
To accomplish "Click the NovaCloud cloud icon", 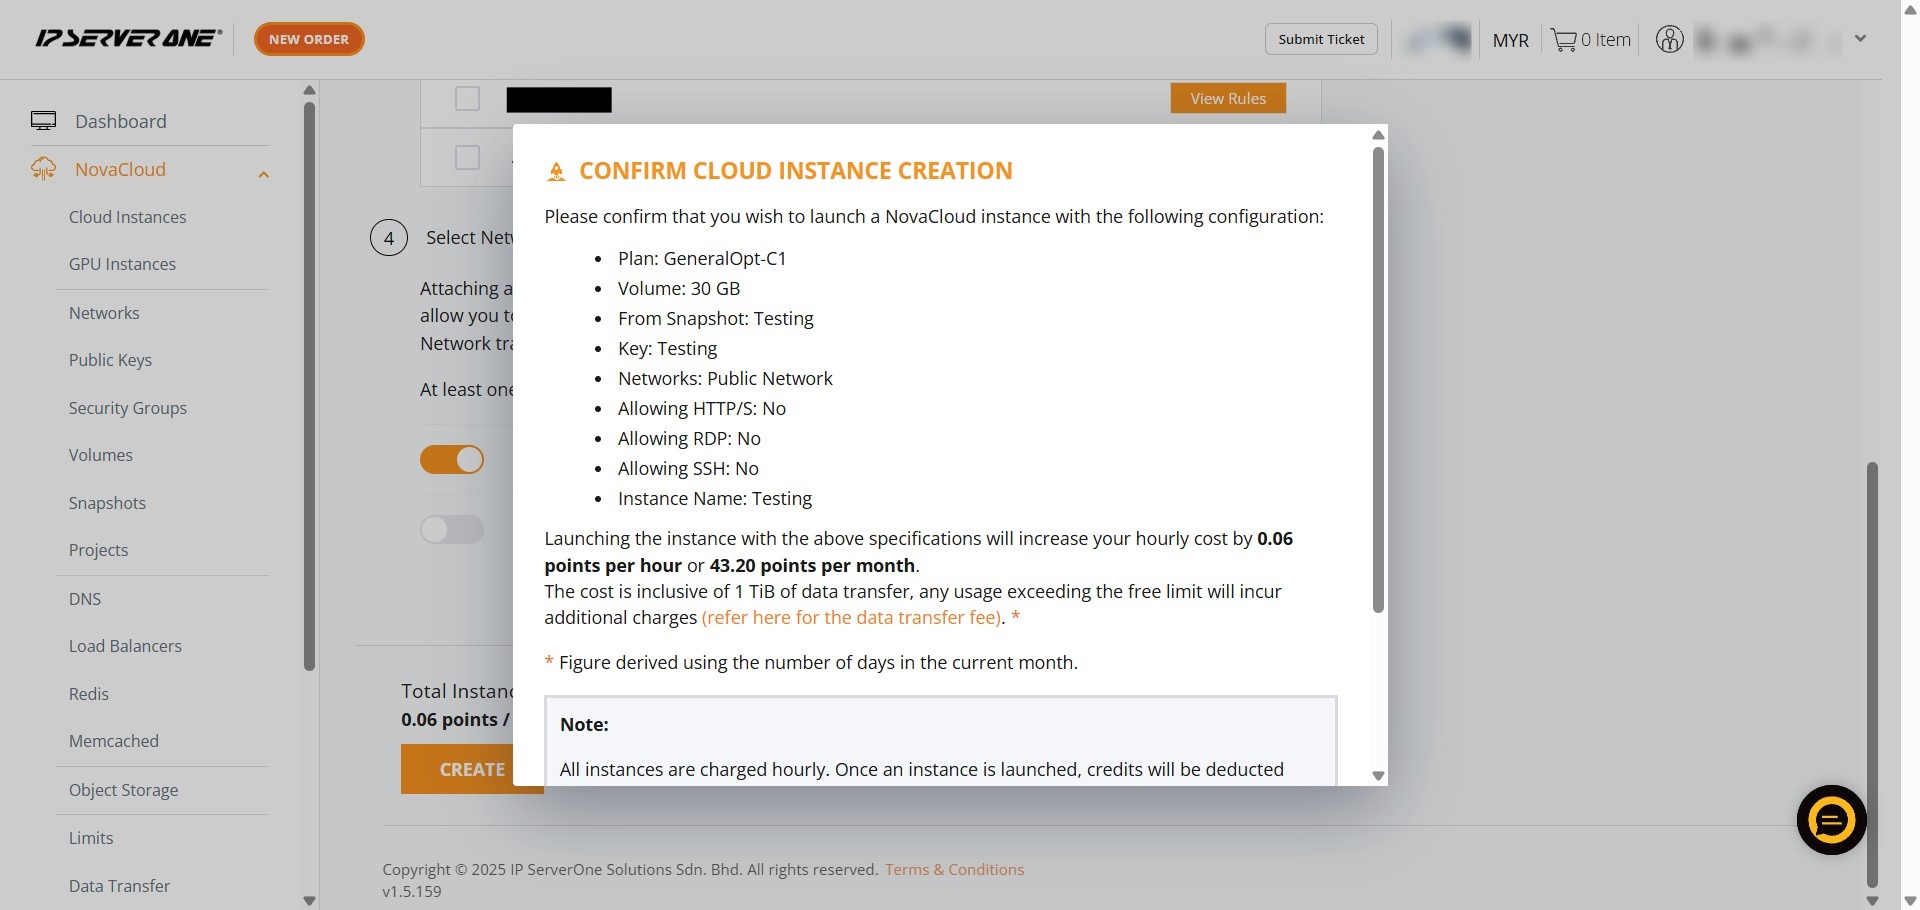I will click(x=43, y=169).
